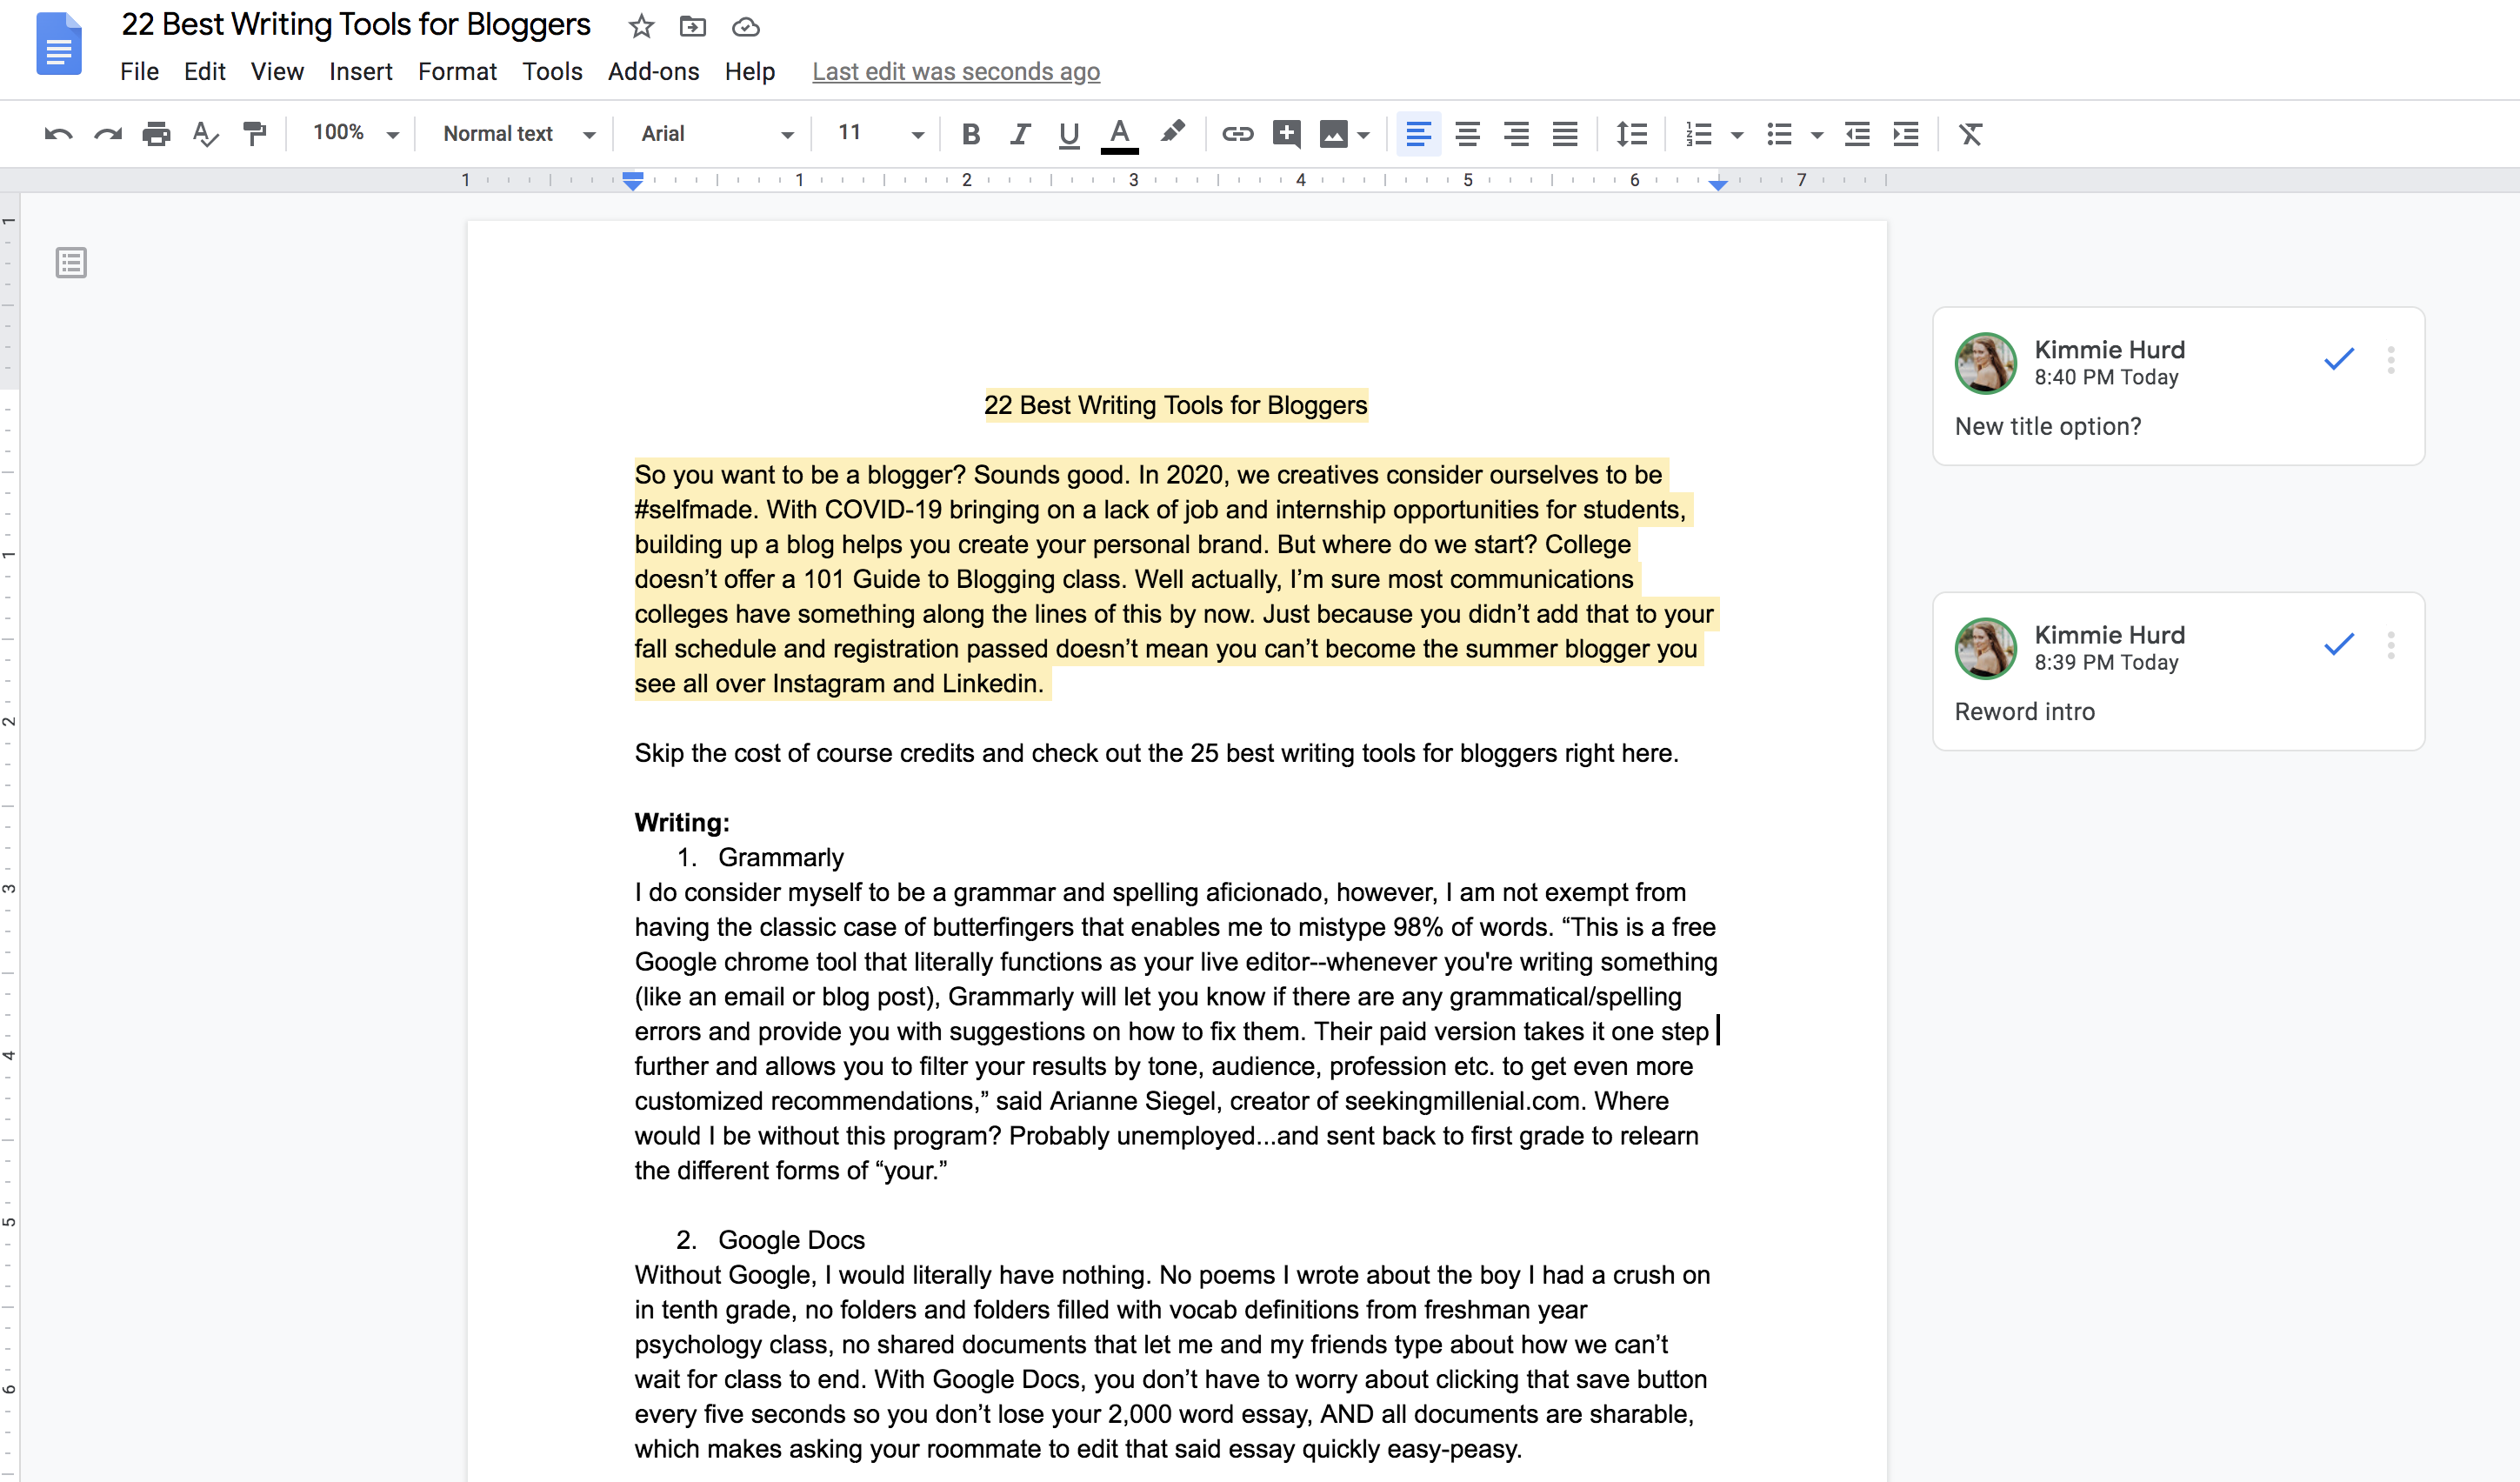Open the Arial font dropdown
2520x1482 pixels.
pyautogui.click(x=717, y=133)
